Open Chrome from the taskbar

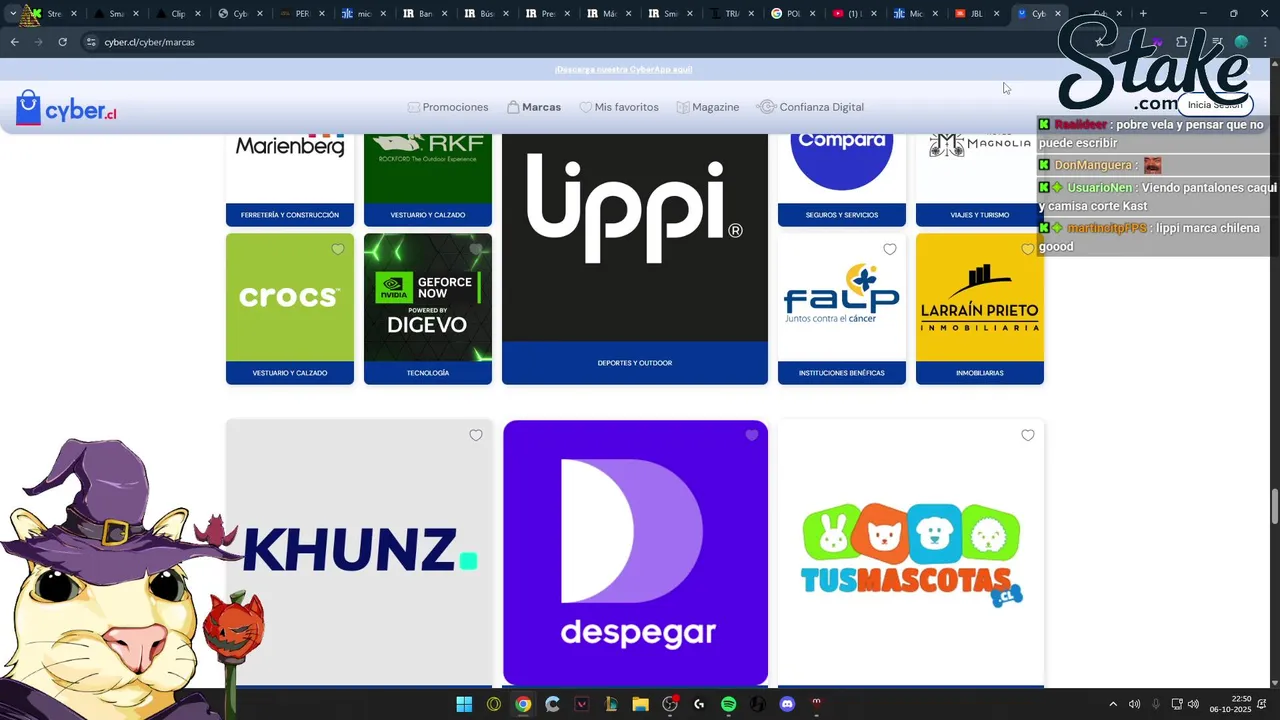523,704
